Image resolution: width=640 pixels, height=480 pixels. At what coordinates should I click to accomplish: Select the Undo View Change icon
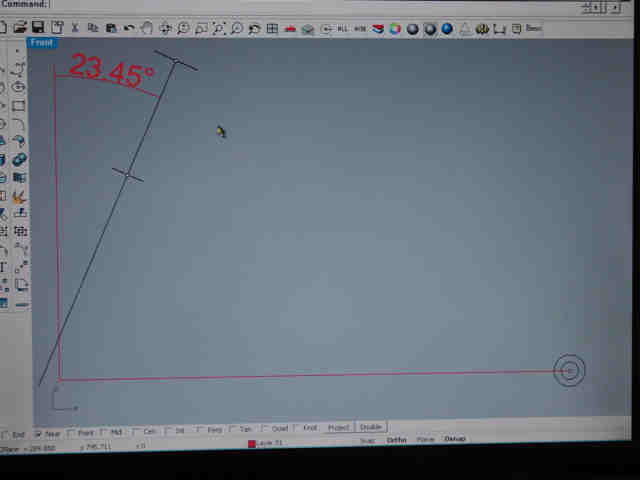click(x=255, y=29)
